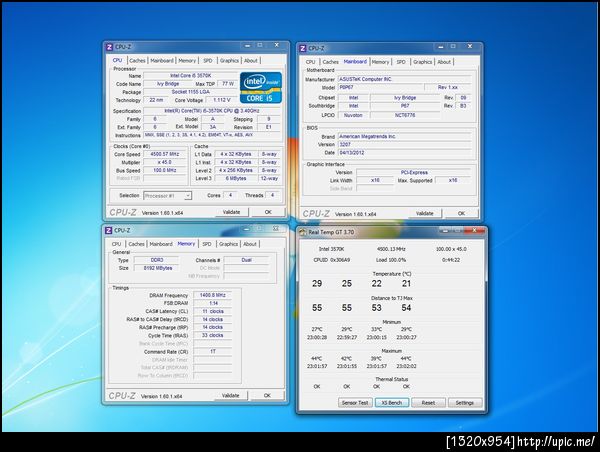Screen dimensions: 600x452
Task: Click Validate in the Mainboard window
Action: coord(425,213)
